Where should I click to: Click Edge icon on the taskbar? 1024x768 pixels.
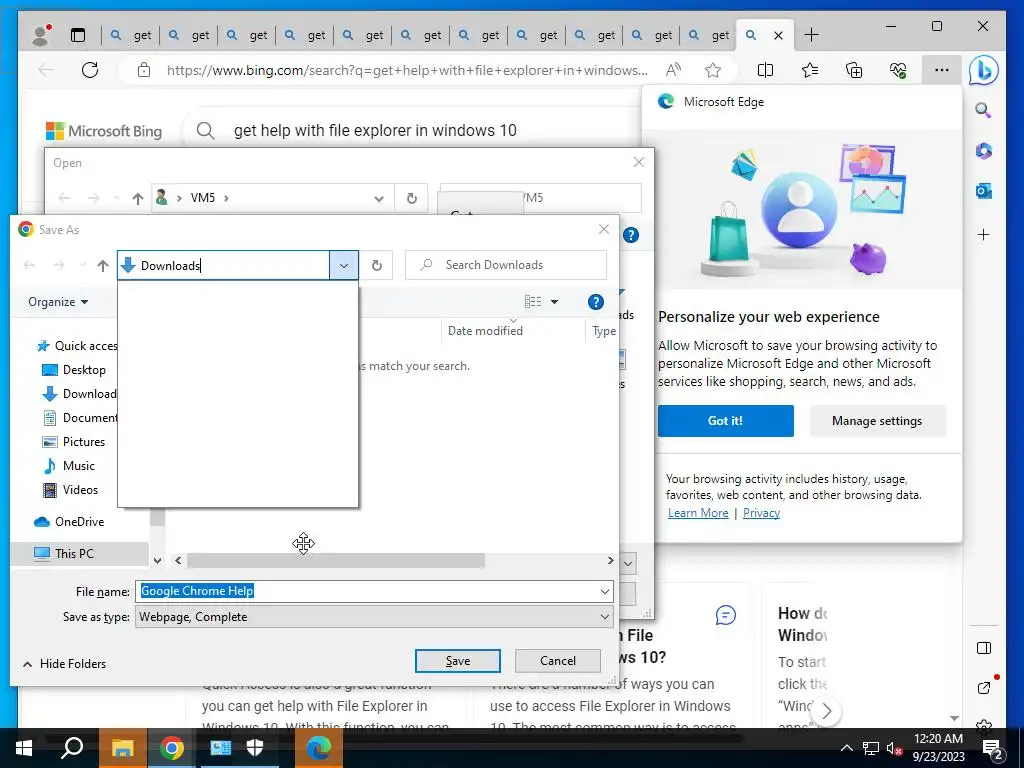point(319,748)
